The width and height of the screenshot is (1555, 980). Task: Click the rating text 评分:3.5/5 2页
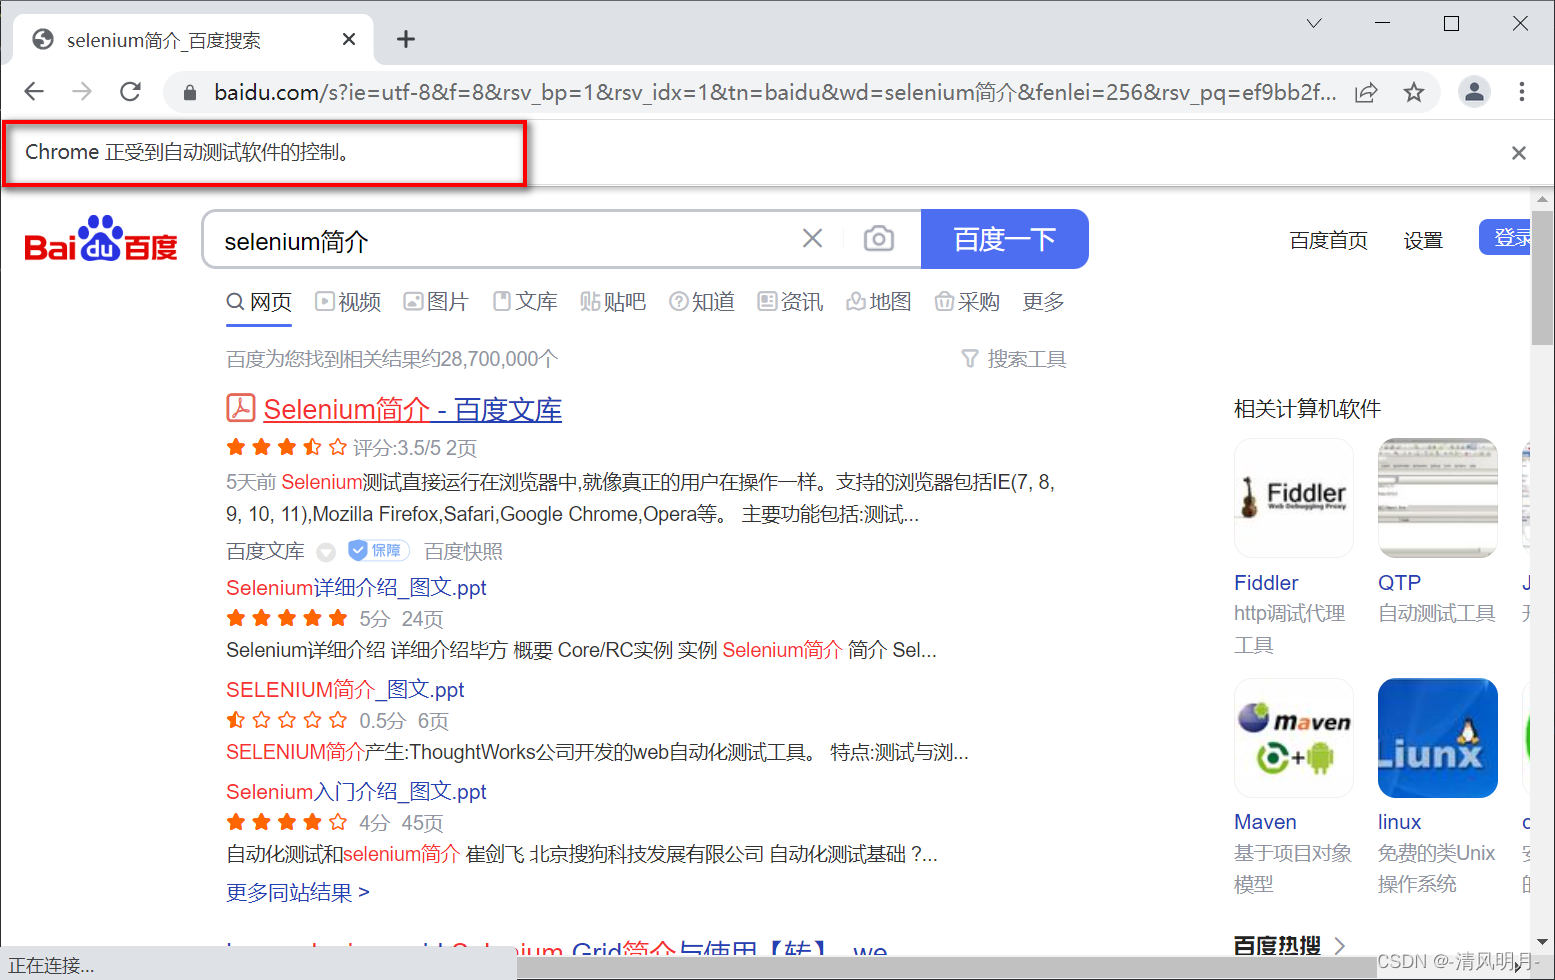tap(415, 448)
